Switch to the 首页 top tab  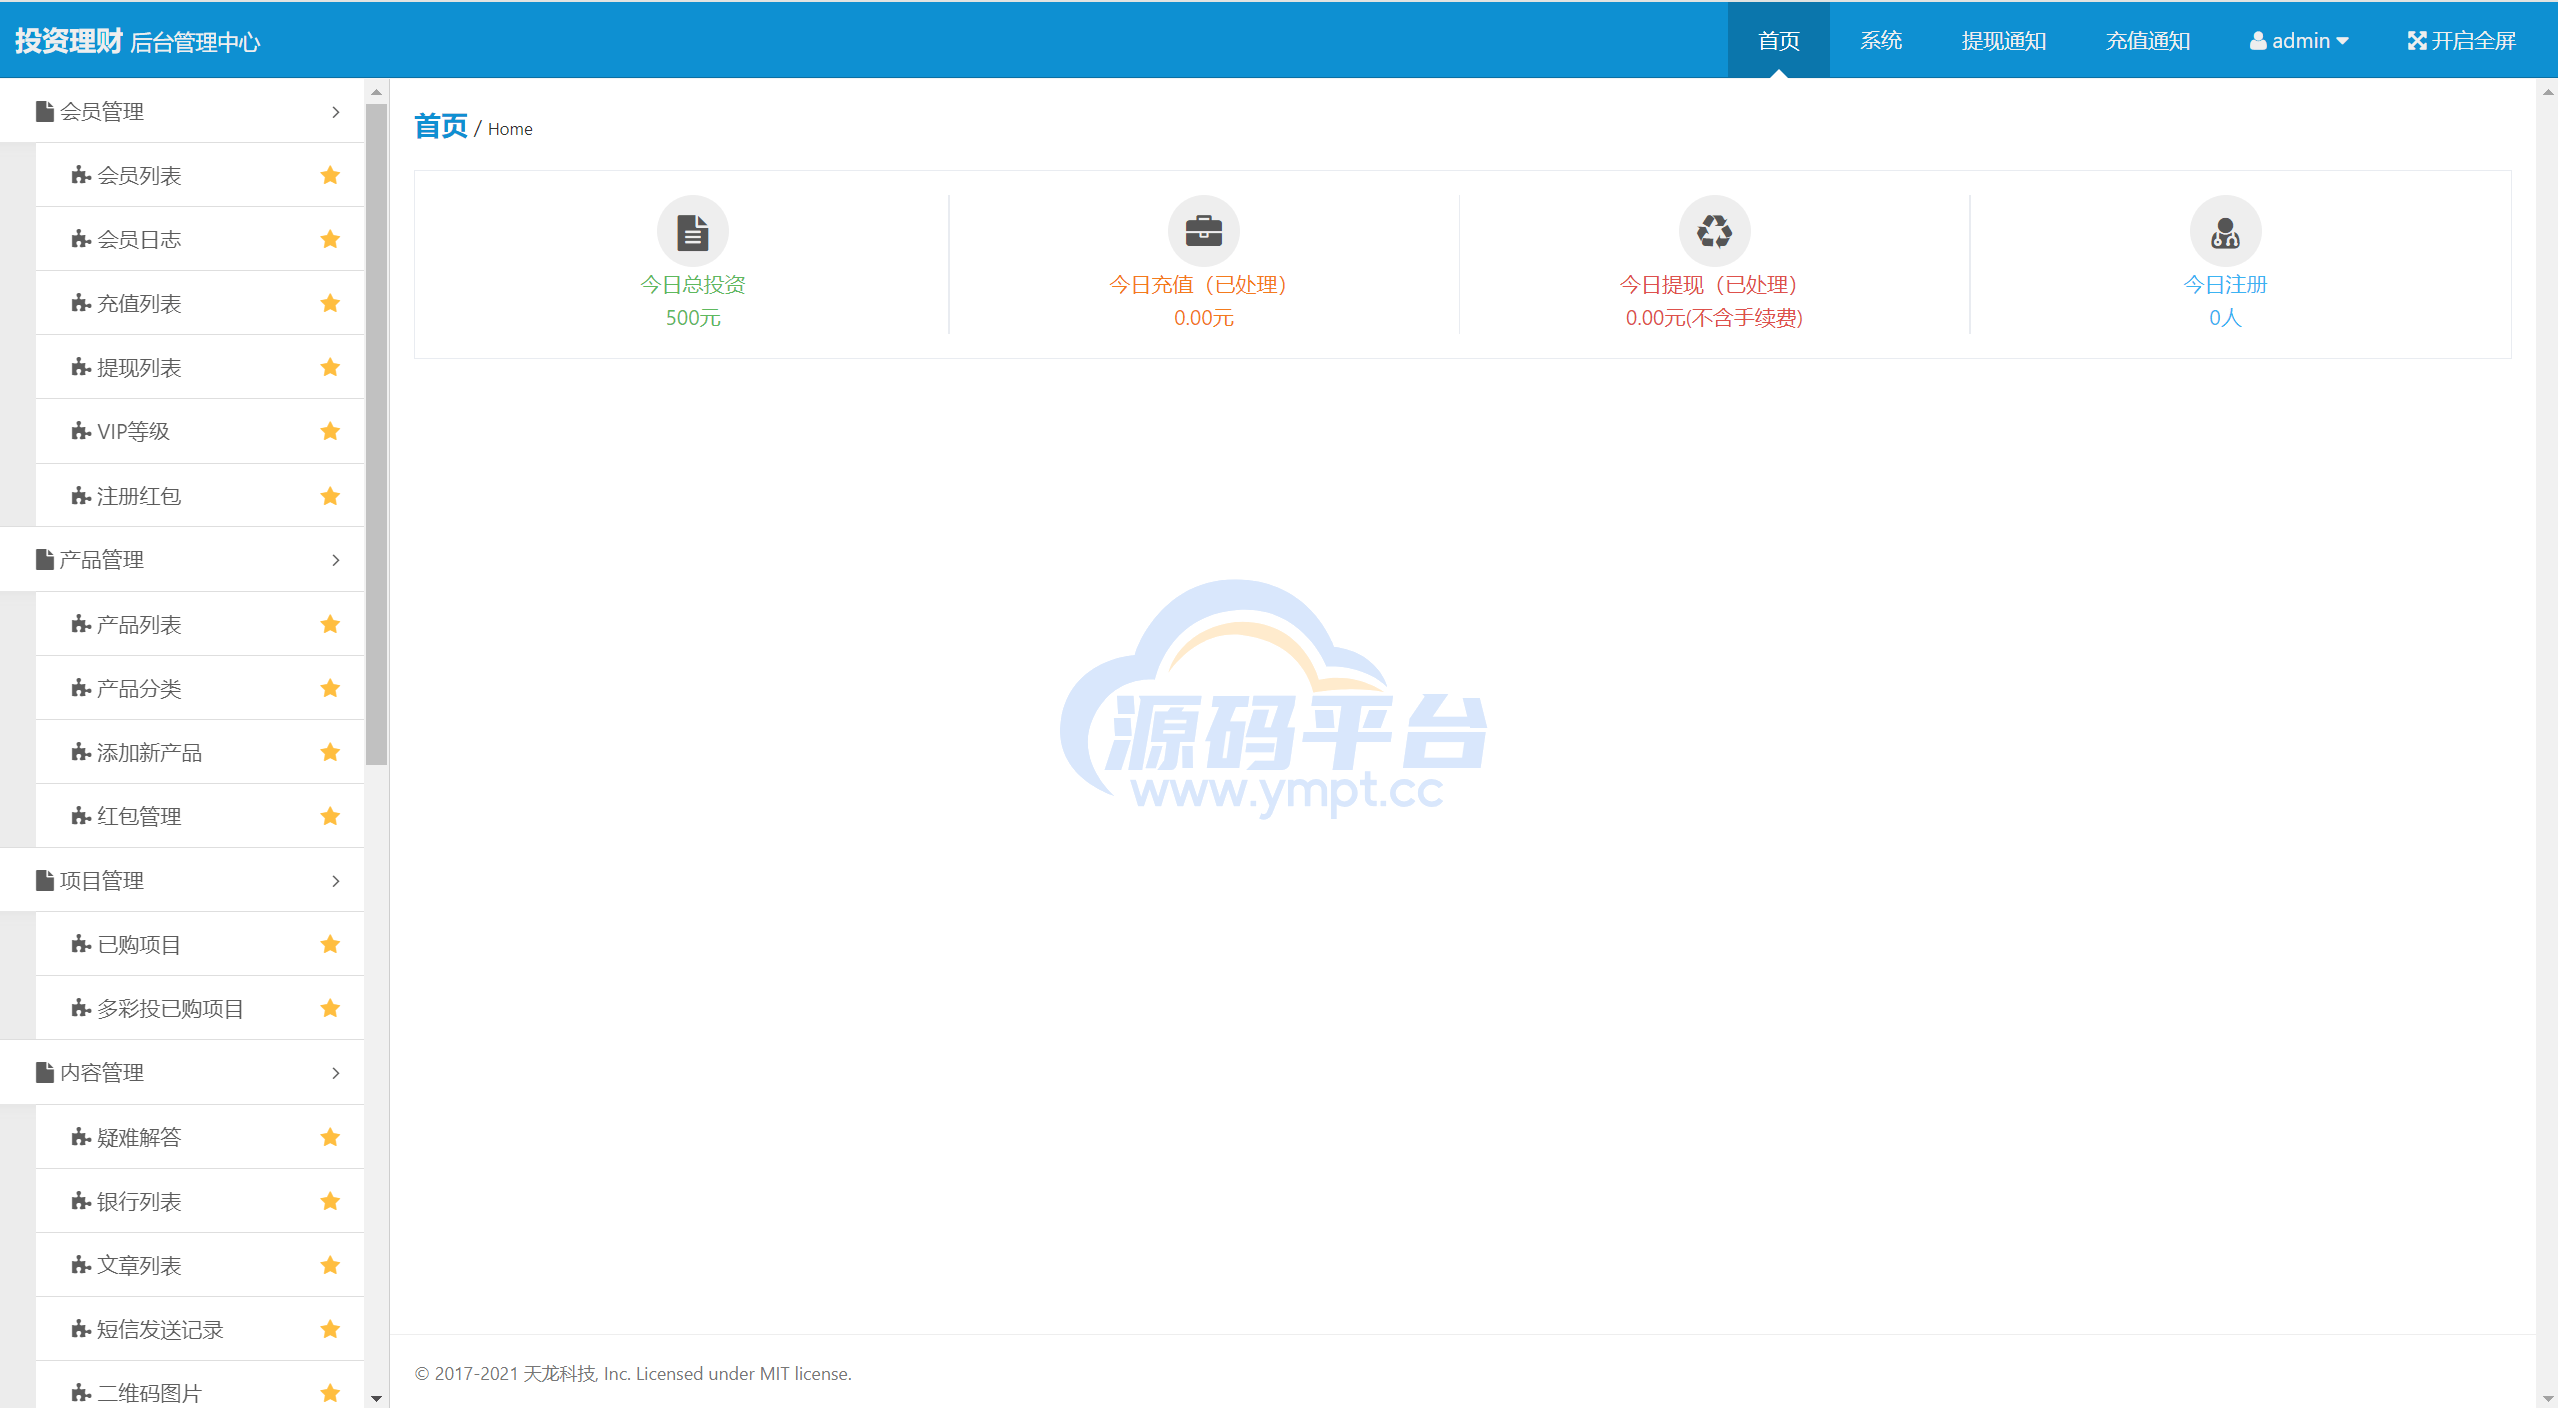[1779, 40]
